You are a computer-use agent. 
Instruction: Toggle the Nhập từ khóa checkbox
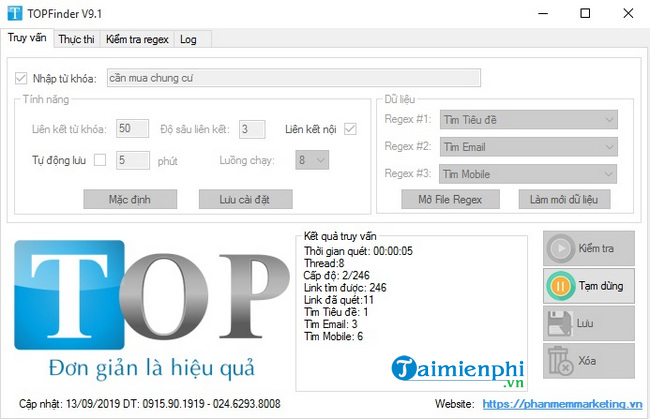pos(21,78)
